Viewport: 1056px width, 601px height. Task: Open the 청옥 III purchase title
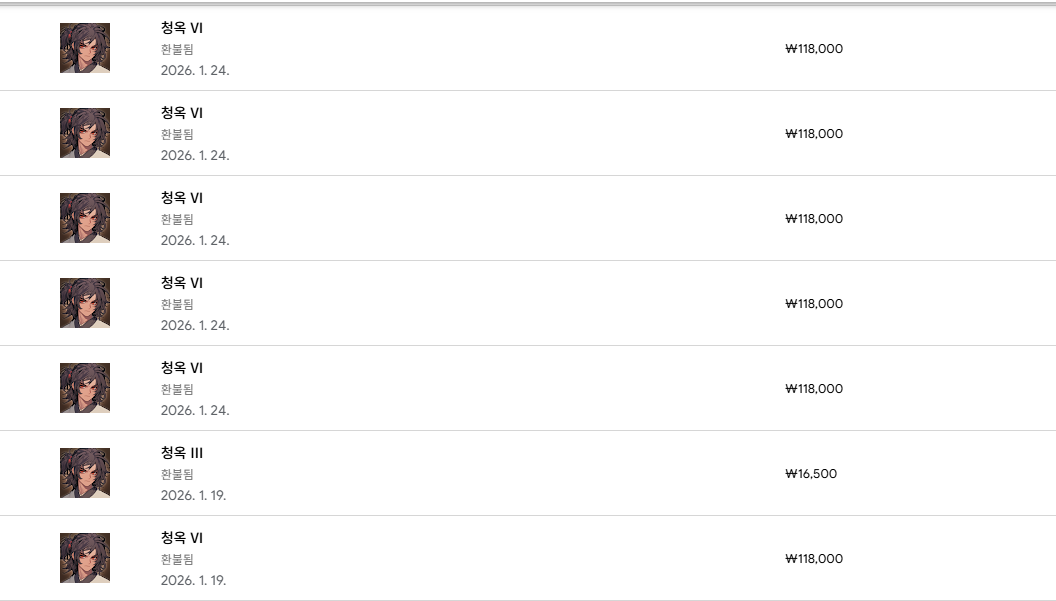pyautogui.click(x=182, y=453)
